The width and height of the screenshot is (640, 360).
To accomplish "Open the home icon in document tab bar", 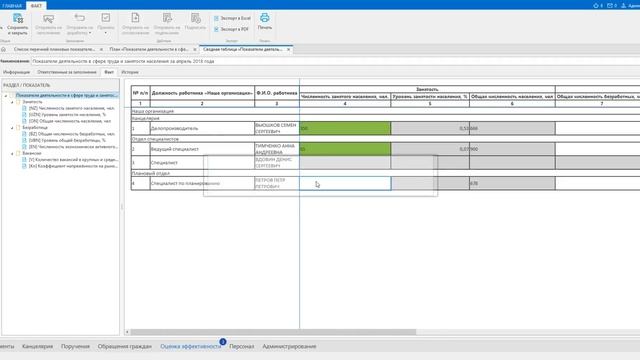I will point(4,49).
